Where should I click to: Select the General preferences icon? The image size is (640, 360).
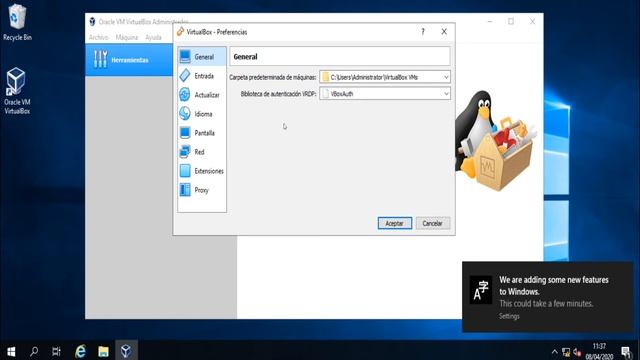(185, 56)
